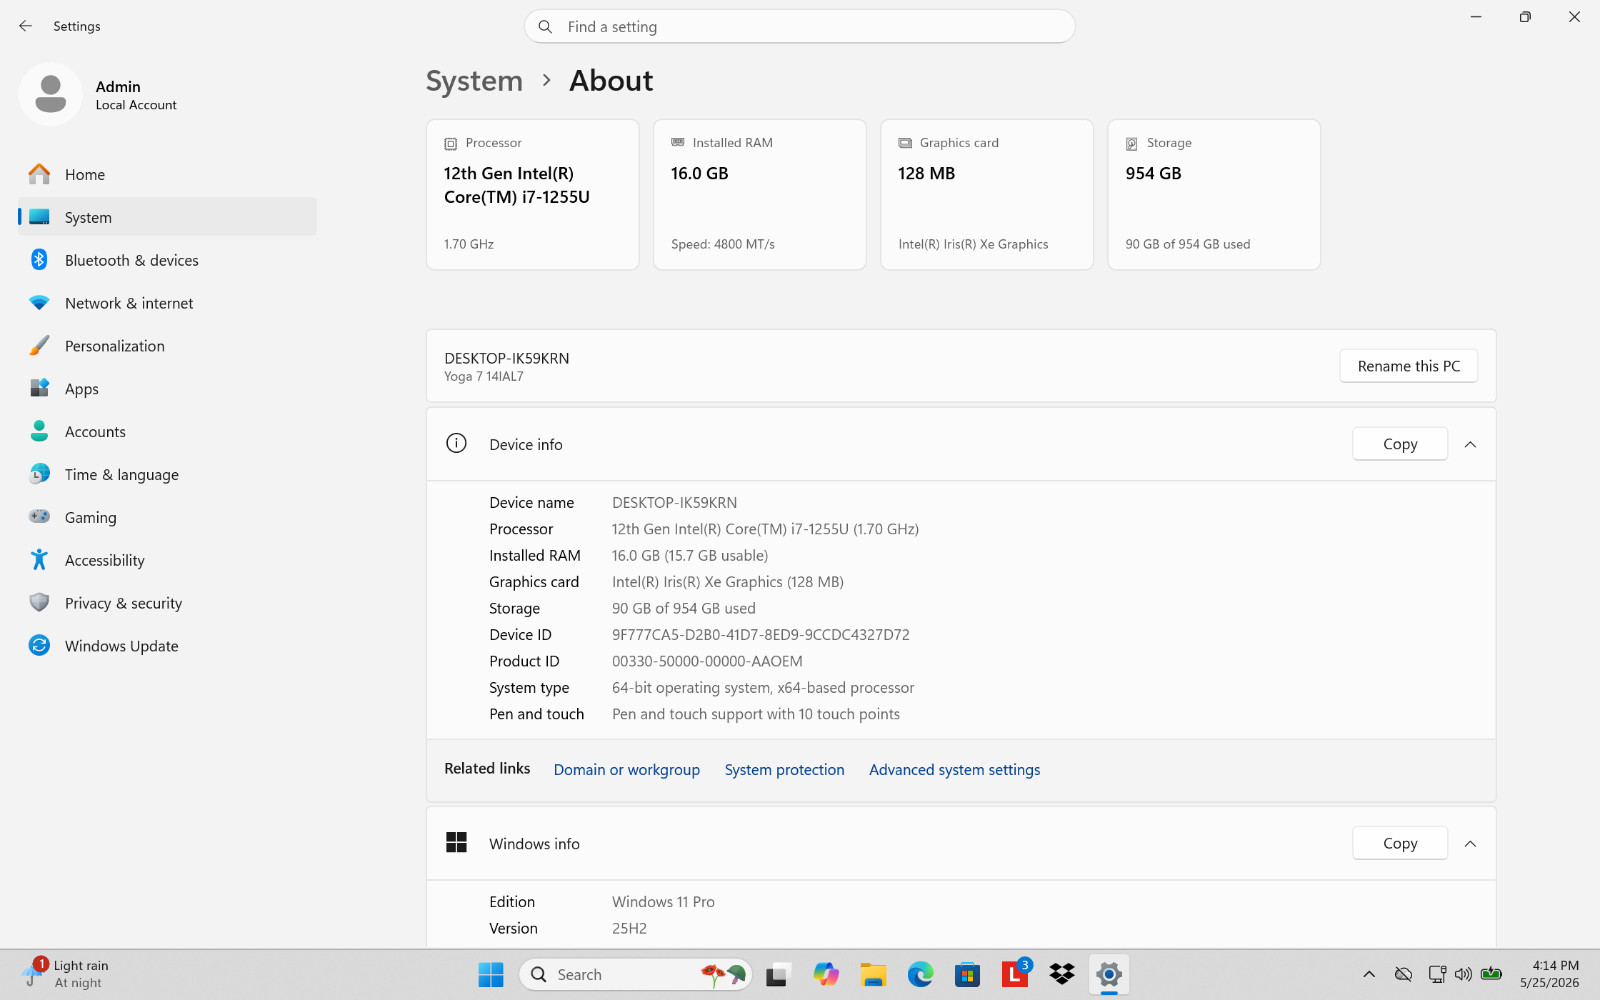Click the Privacy & security shield icon

click(x=39, y=603)
